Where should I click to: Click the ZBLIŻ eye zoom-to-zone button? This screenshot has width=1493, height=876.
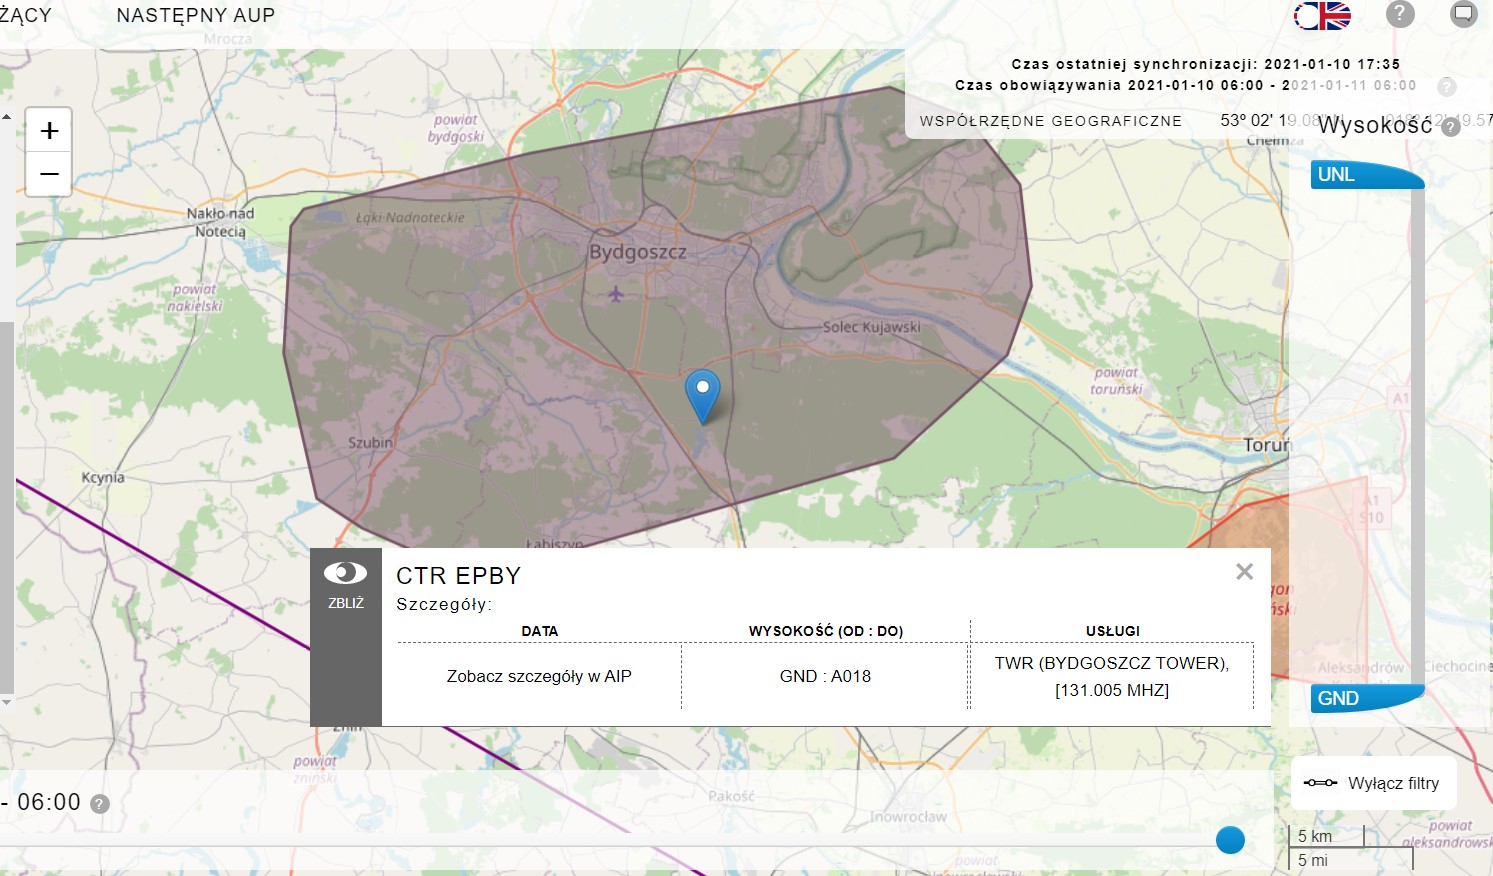tap(346, 584)
